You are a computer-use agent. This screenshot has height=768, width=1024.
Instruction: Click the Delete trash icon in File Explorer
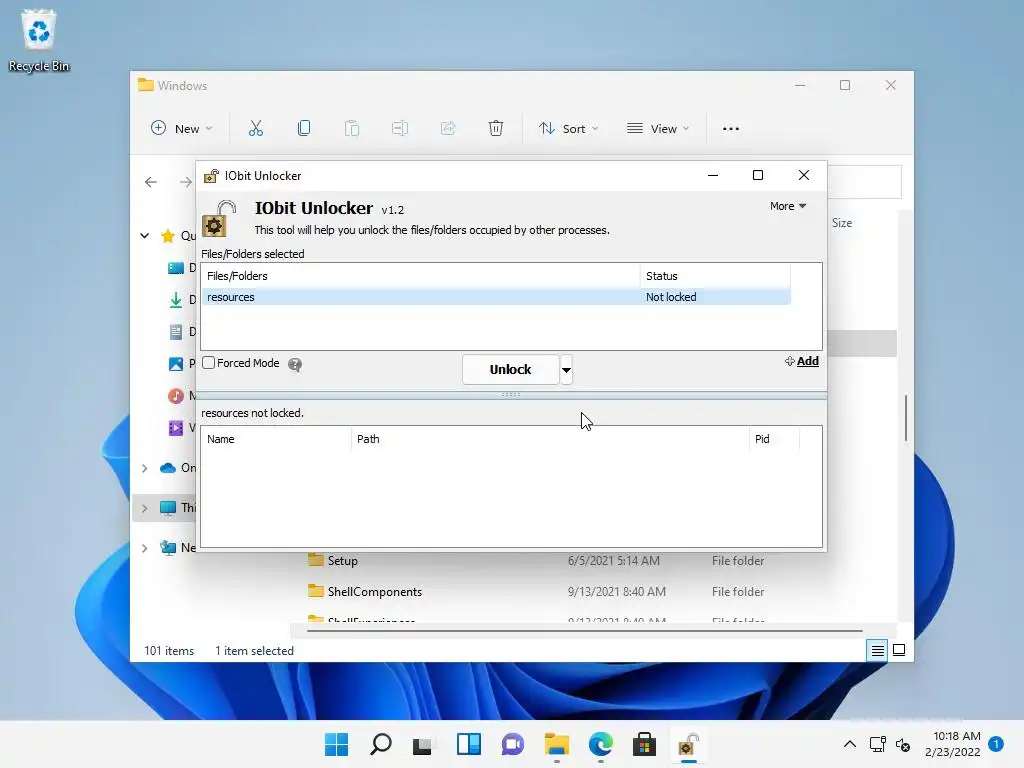pos(496,129)
